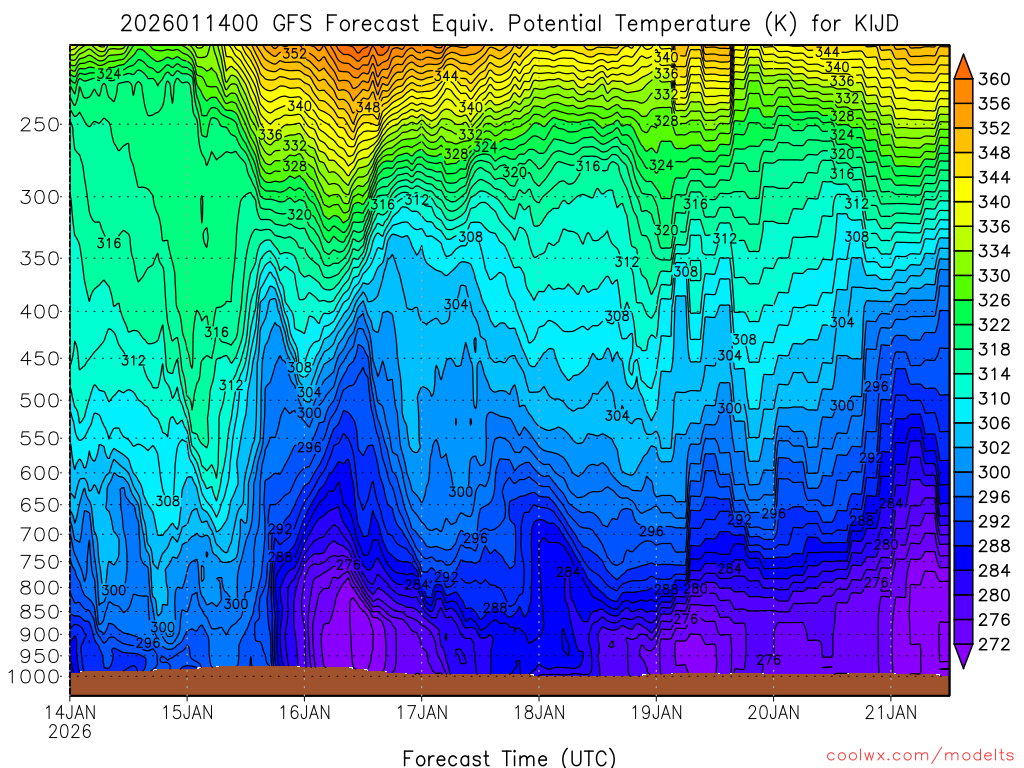Click the 360 value on the color bar legend
Image resolution: width=1024 pixels, height=768 pixels.
coord(994,79)
